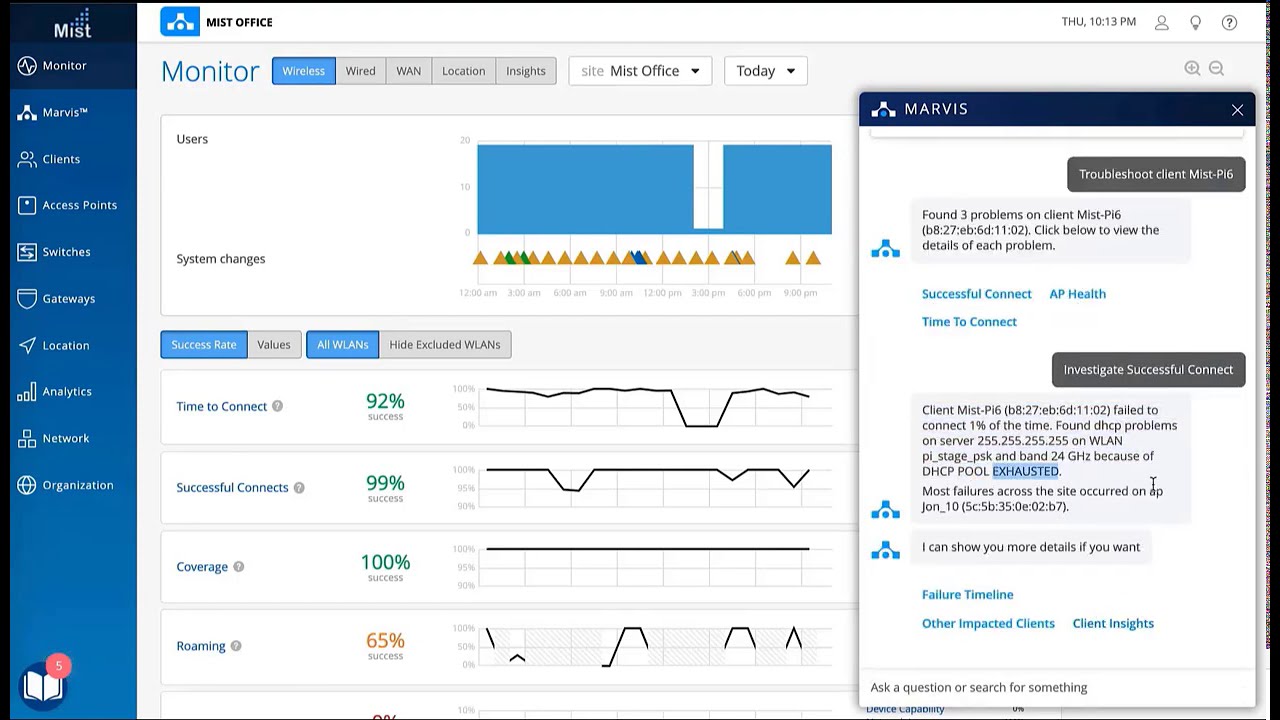Select the Location tab

pos(463,71)
